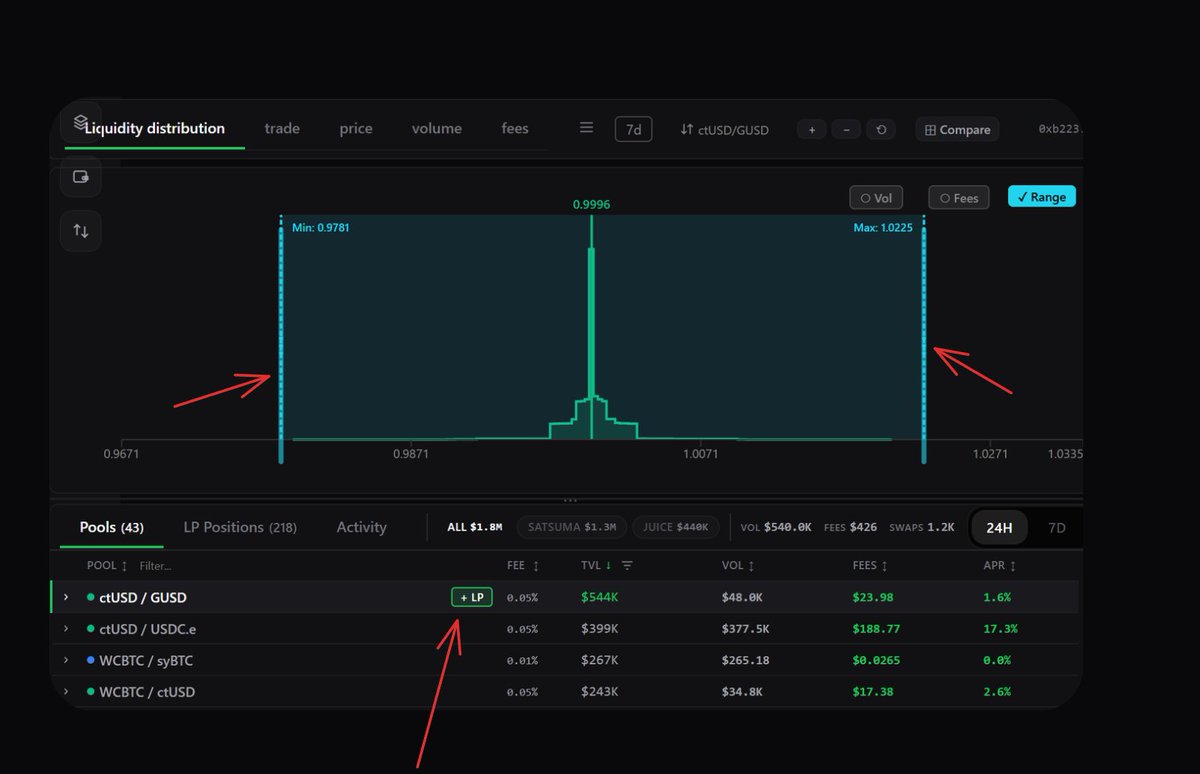Open the 7d period dropdown
This screenshot has height=774, width=1200.
634,129
